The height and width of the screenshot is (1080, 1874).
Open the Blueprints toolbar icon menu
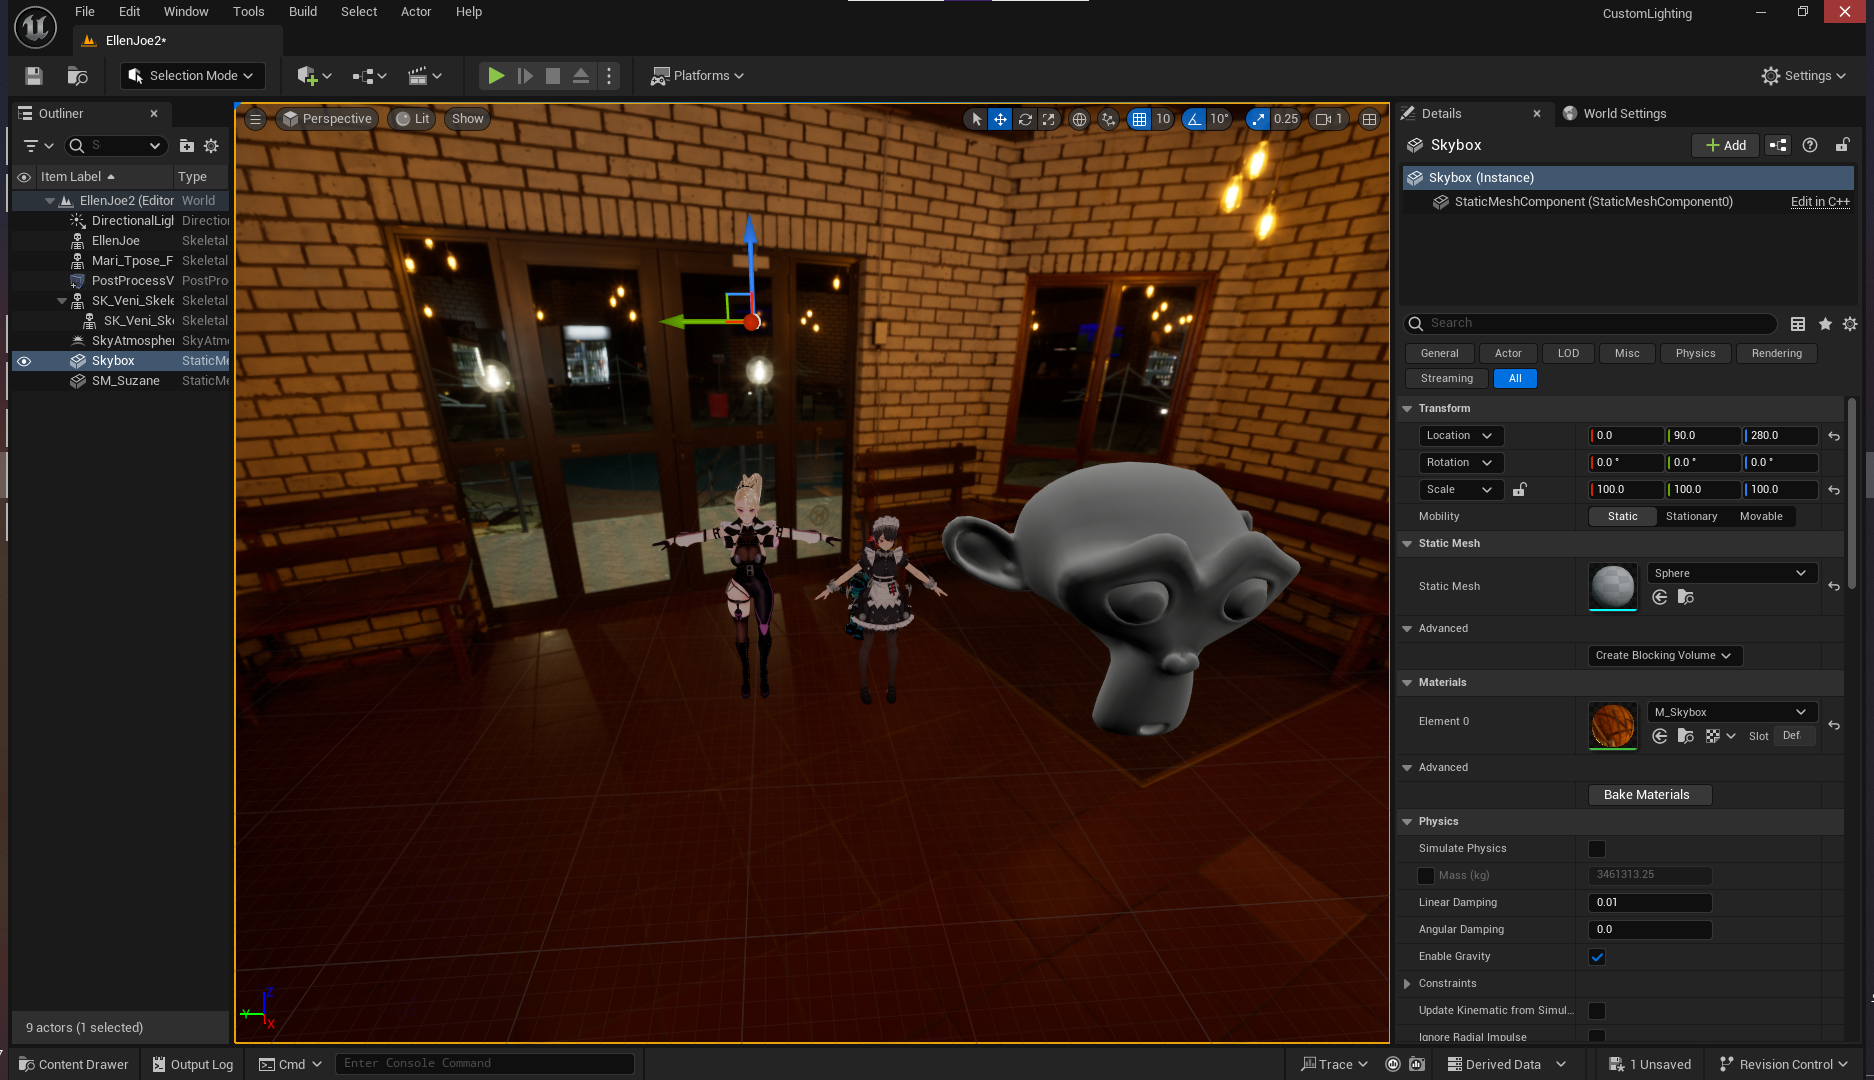point(369,76)
